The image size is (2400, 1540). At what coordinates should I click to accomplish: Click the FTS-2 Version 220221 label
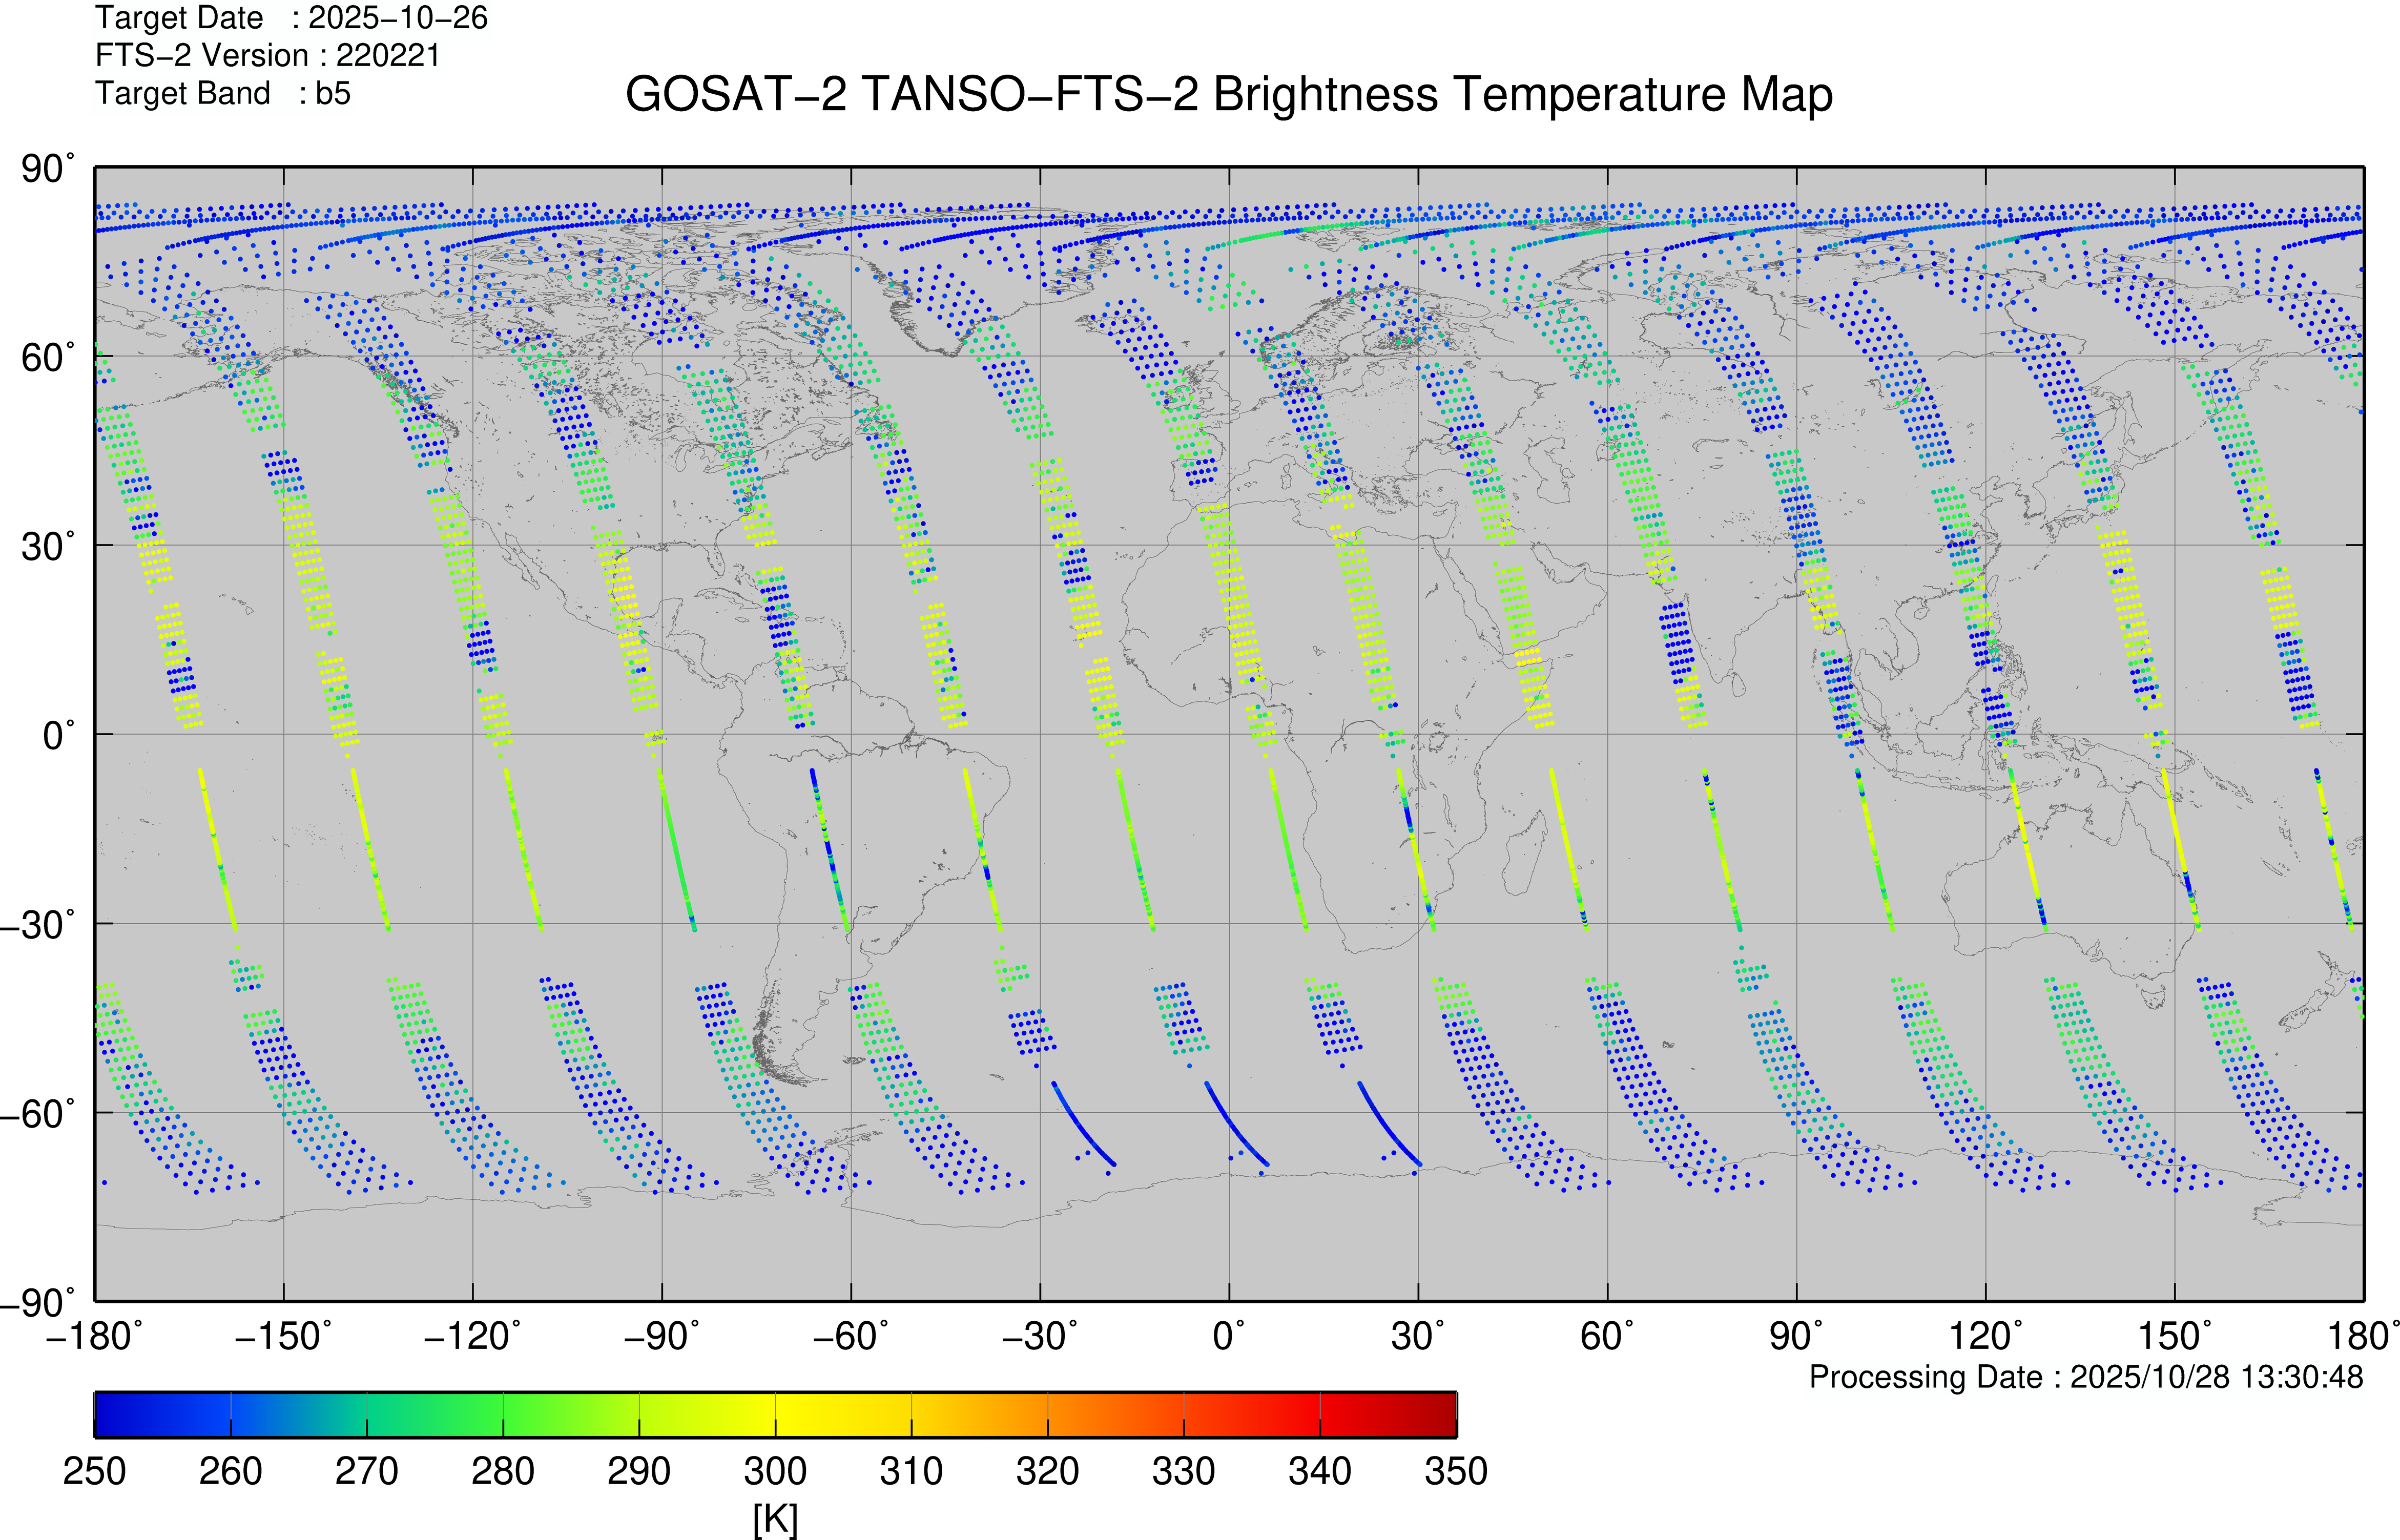pos(267,55)
